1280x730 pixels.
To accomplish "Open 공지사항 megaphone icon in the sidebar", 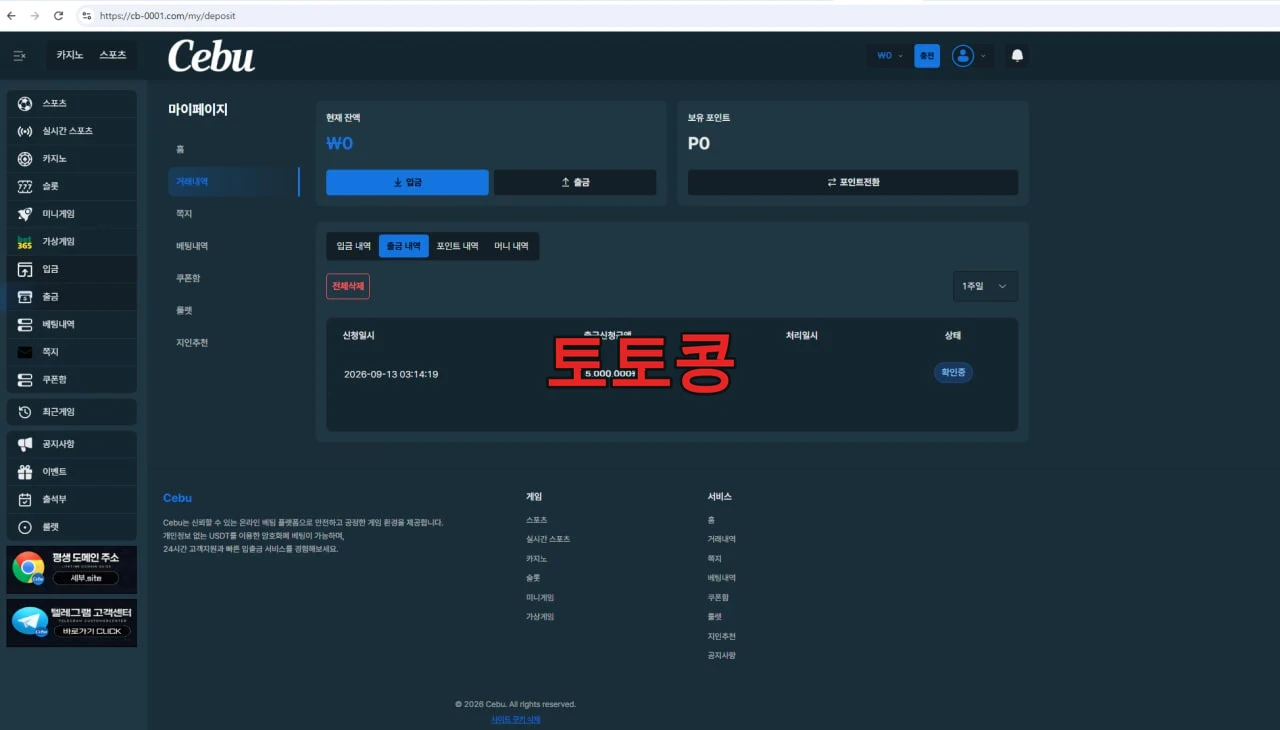I will 25,444.
